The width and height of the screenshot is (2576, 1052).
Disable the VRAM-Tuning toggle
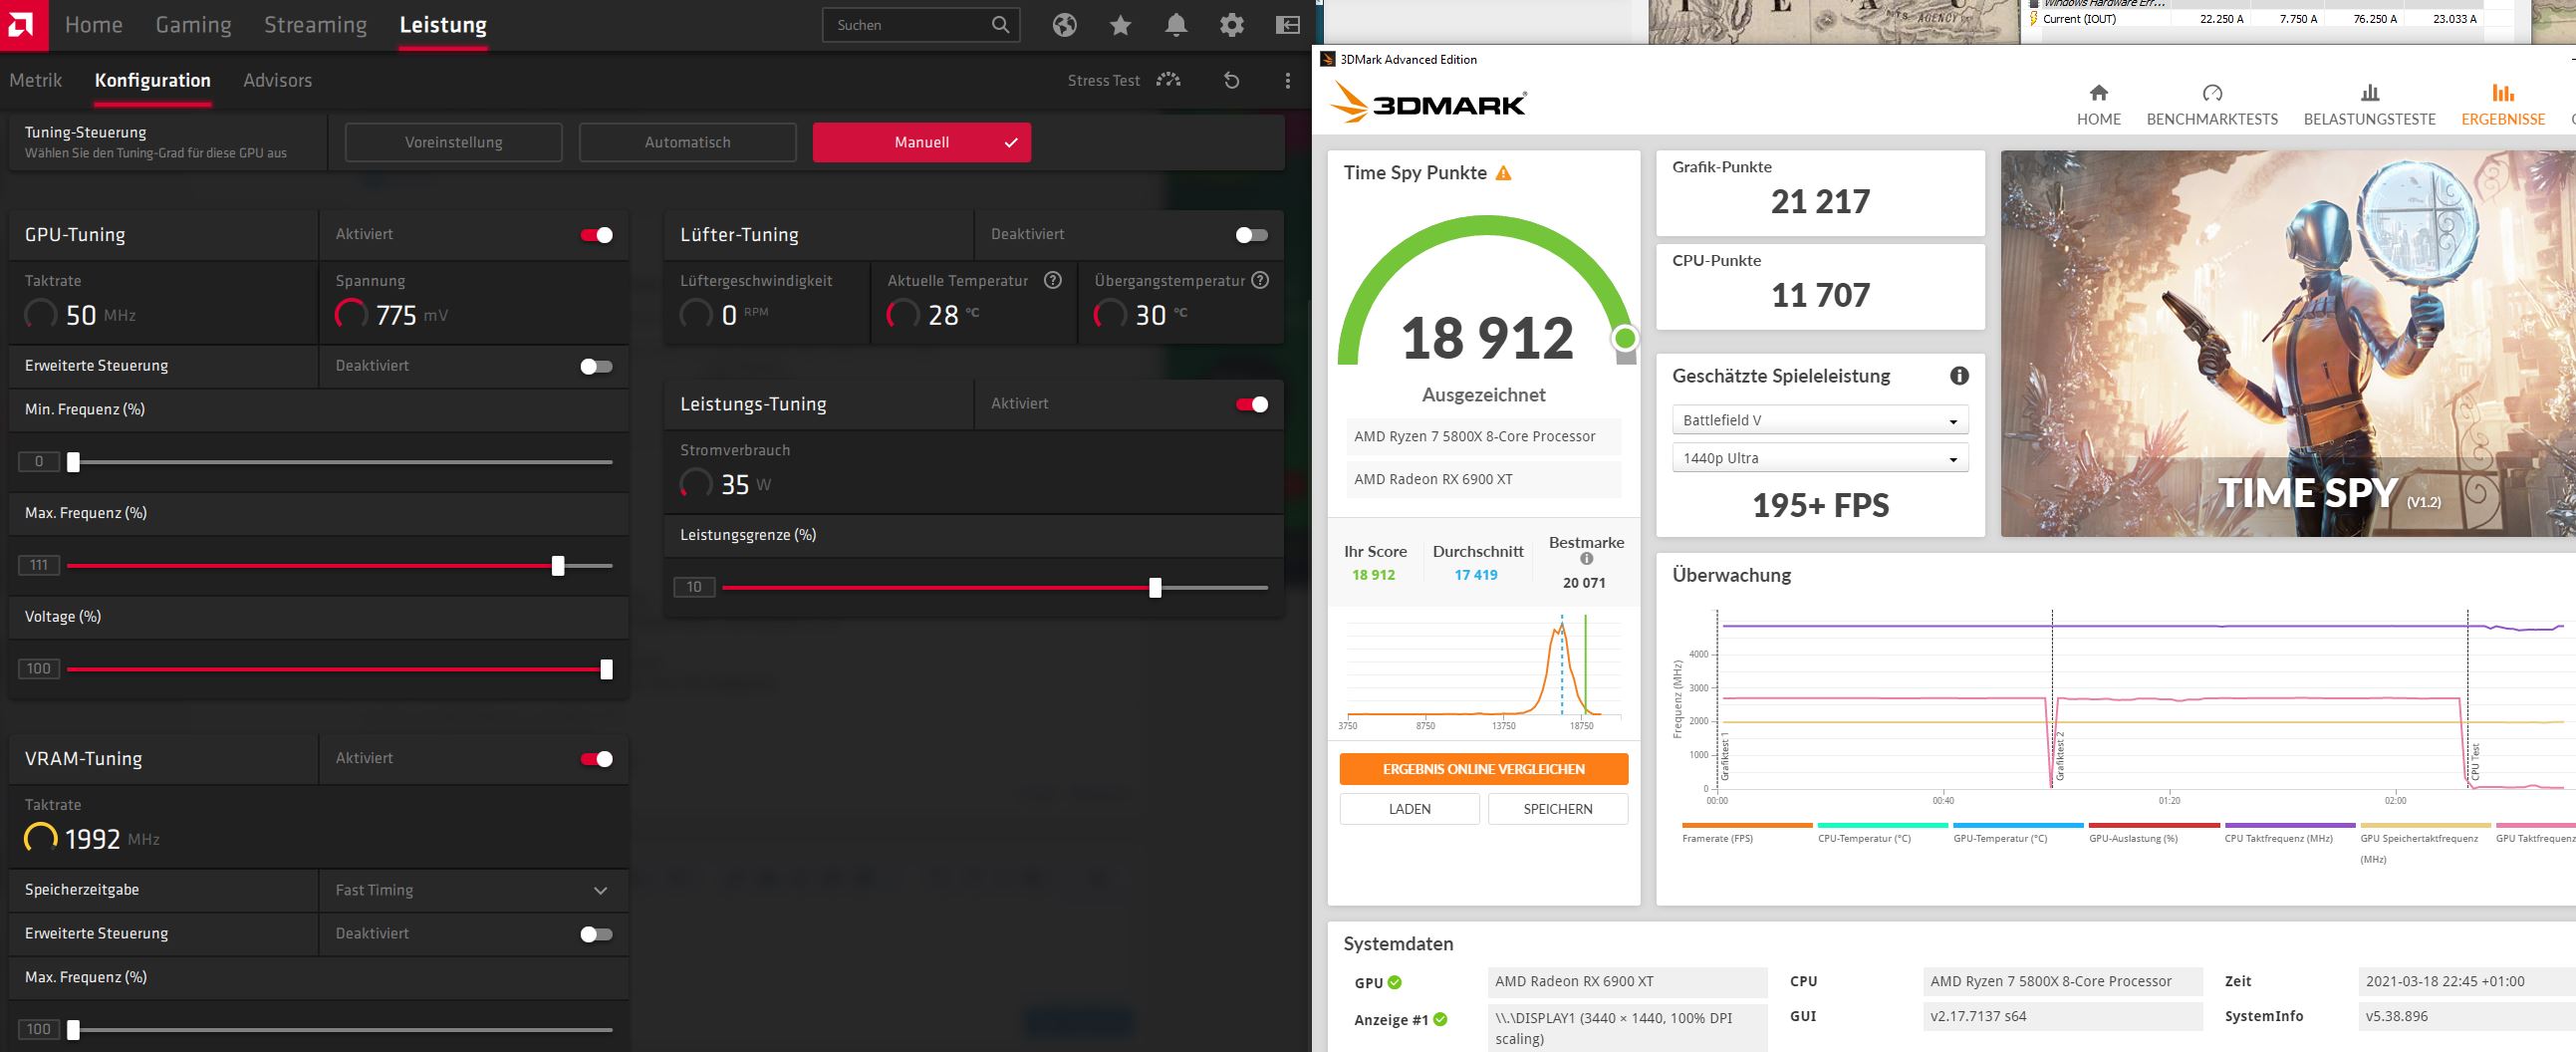coord(597,759)
